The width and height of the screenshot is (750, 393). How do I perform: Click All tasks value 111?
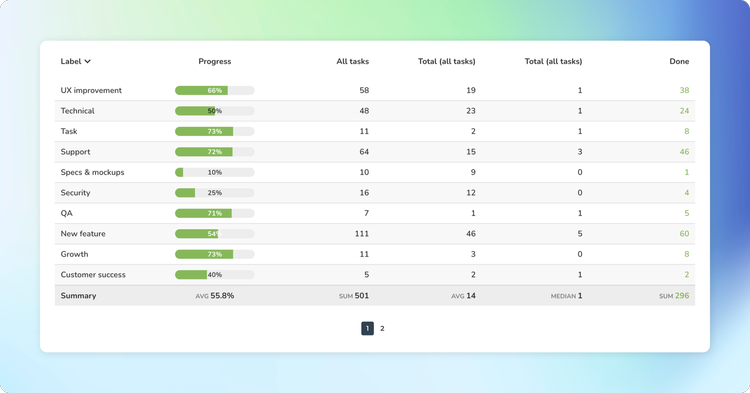click(362, 234)
